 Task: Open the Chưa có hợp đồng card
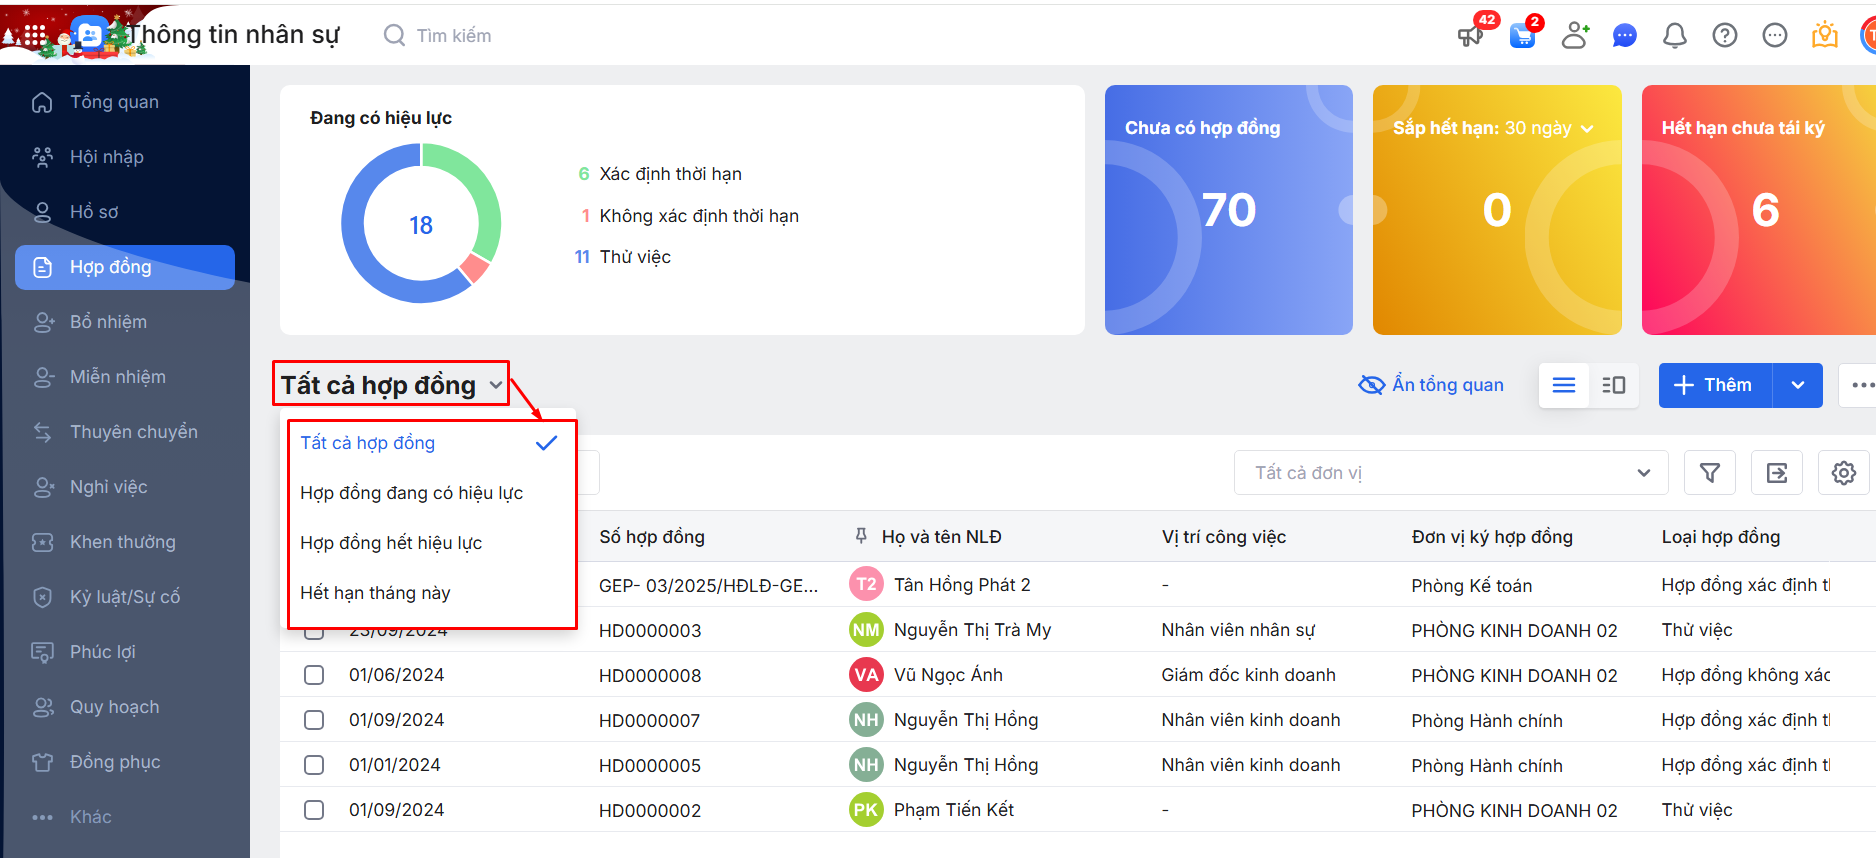tap(1229, 210)
